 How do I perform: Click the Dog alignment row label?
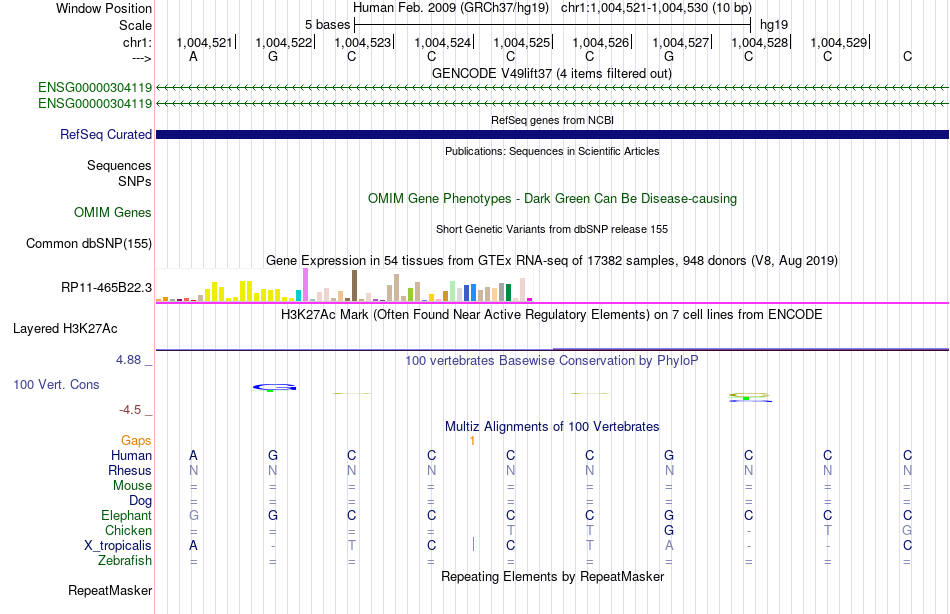coord(140,501)
